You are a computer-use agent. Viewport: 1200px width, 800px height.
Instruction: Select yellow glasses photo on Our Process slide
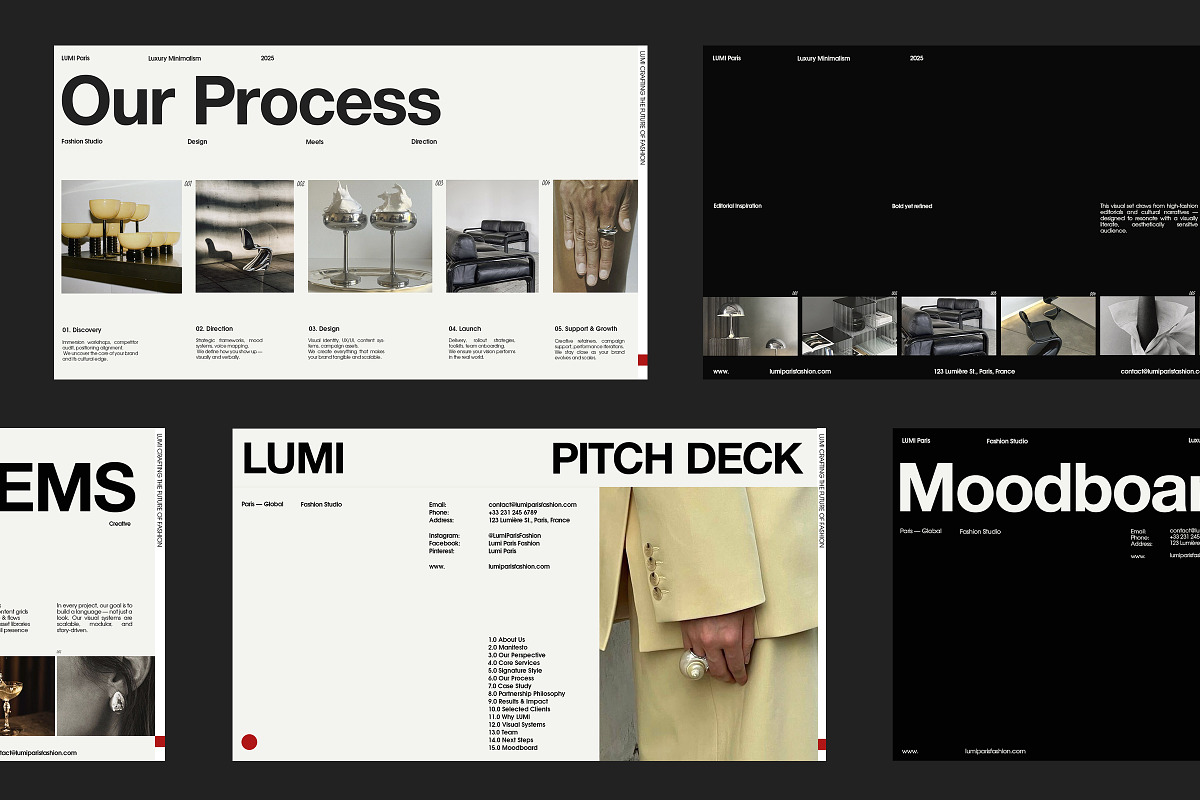(121, 237)
